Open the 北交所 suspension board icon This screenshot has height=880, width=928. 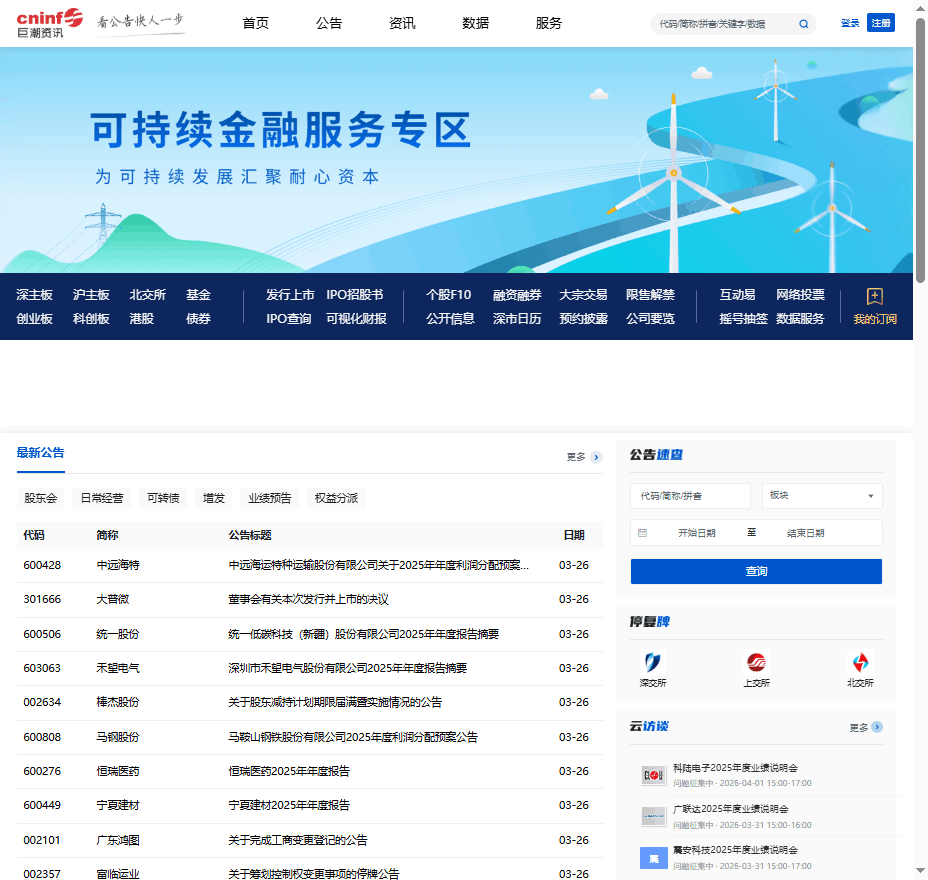pyautogui.click(x=859, y=660)
